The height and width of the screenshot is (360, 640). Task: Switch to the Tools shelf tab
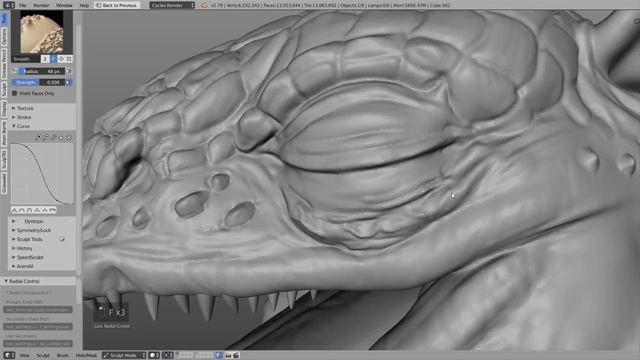click(4, 19)
